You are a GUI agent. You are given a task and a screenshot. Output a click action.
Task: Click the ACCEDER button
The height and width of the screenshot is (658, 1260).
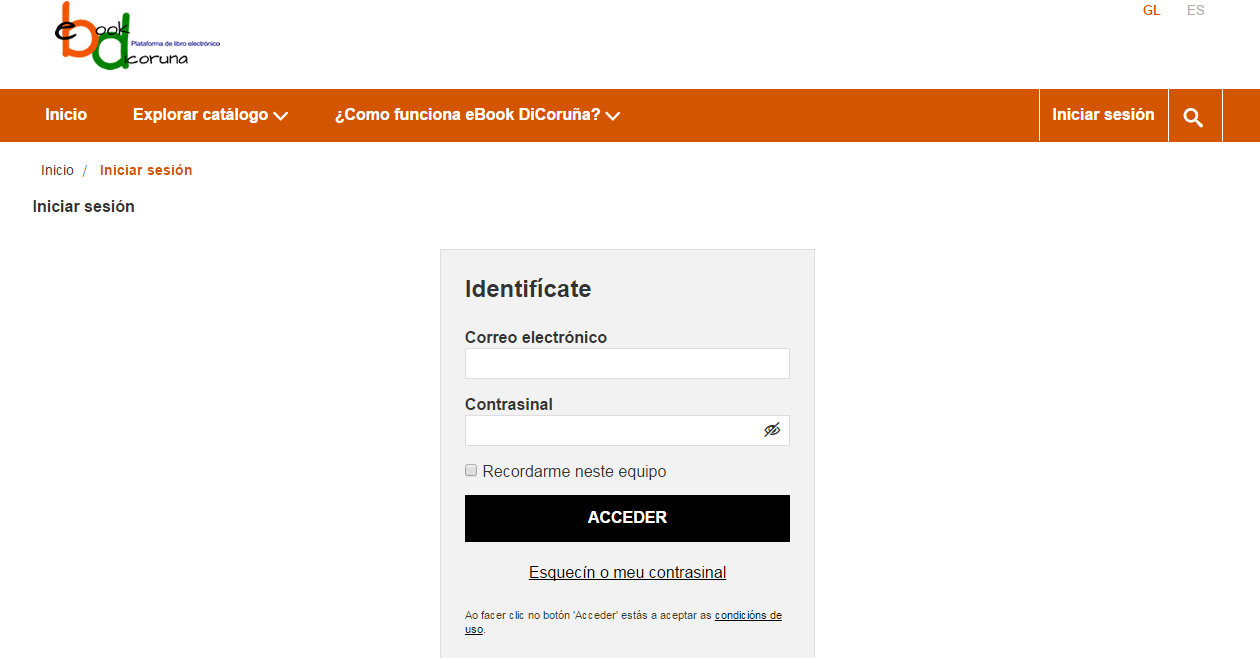point(627,518)
